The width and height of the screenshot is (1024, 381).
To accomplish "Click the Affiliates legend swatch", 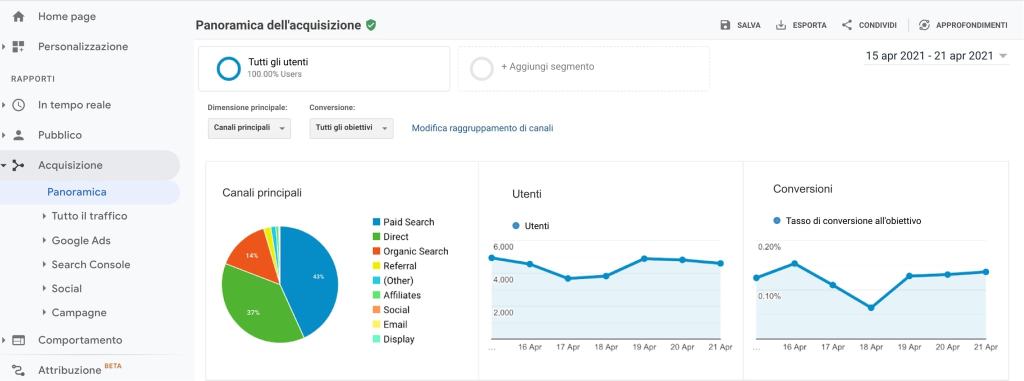I will 376,295.
